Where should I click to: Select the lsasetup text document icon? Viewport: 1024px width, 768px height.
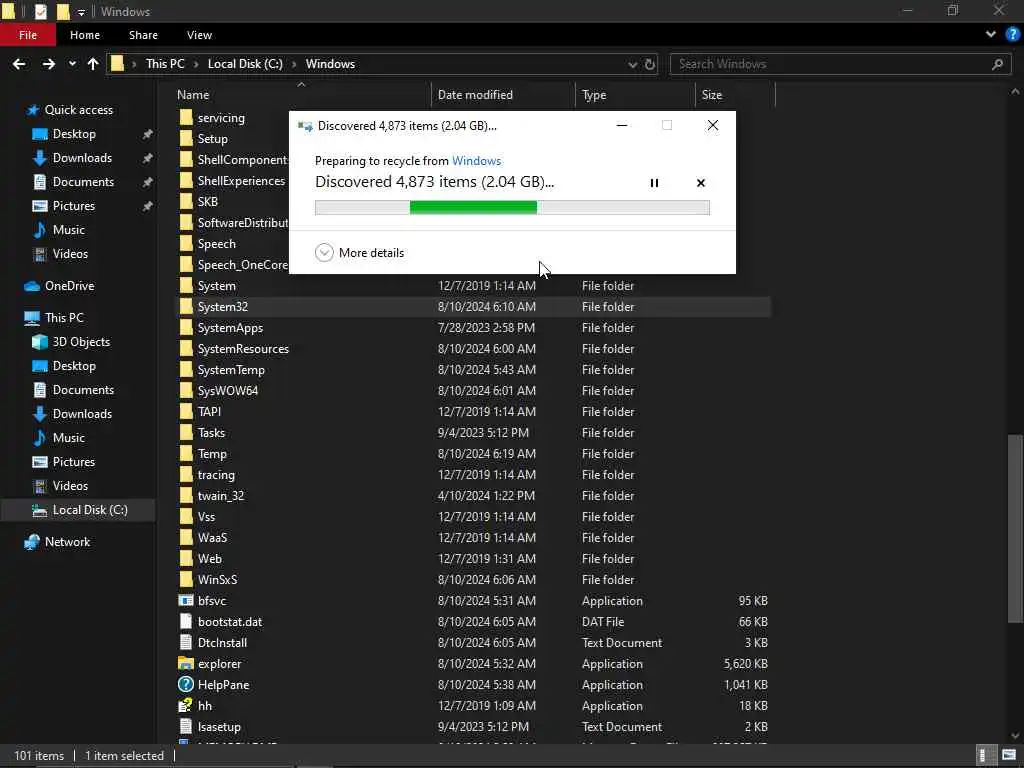(186, 726)
